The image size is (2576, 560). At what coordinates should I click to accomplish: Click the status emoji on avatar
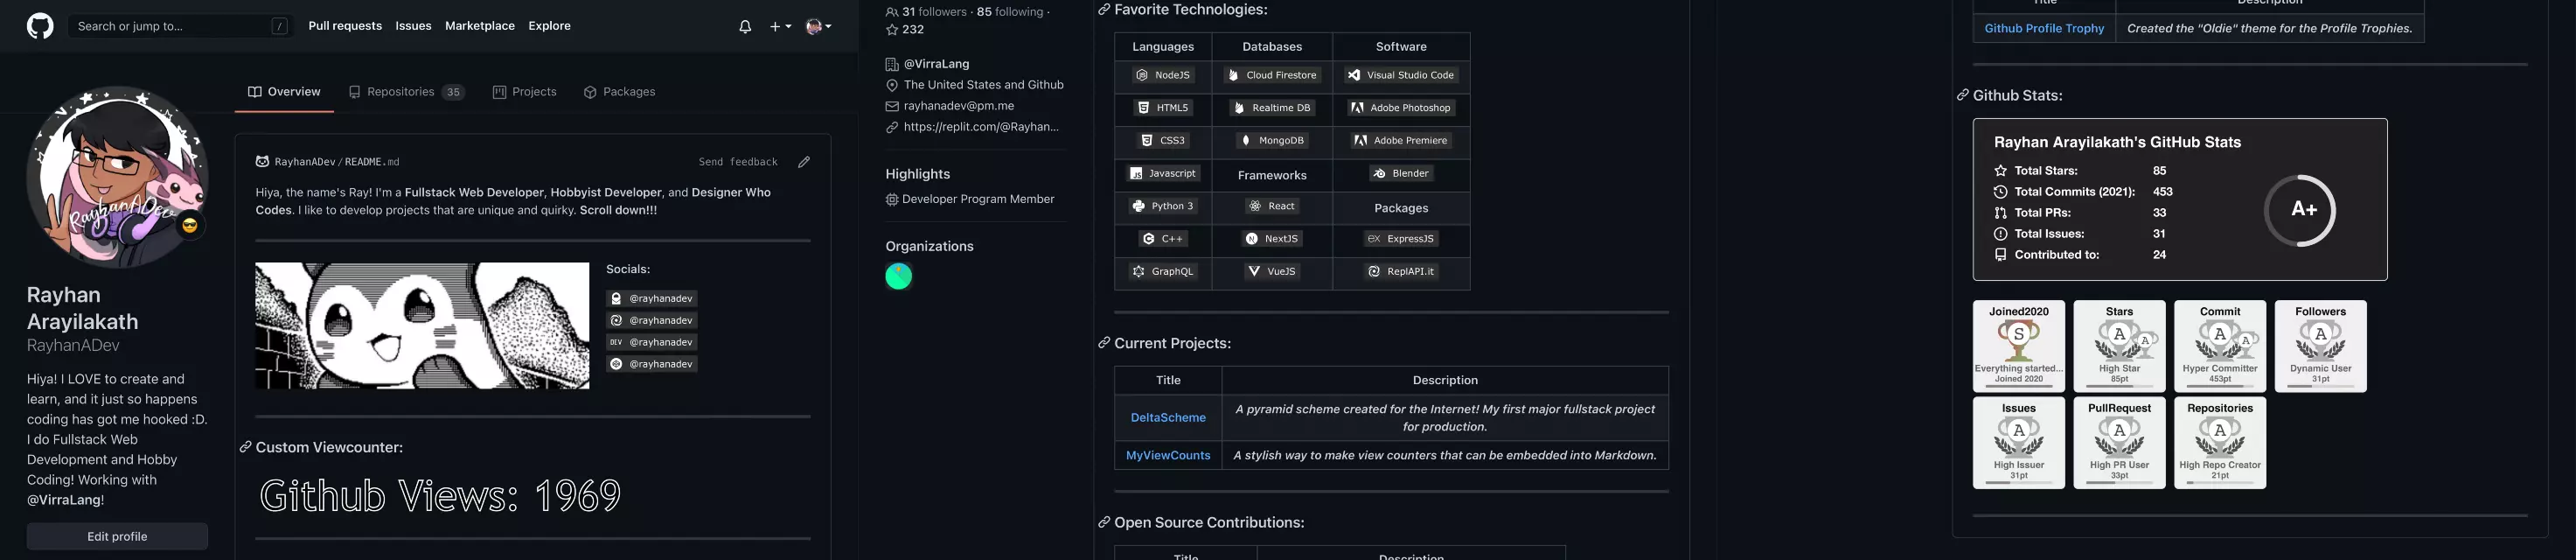[x=190, y=226]
